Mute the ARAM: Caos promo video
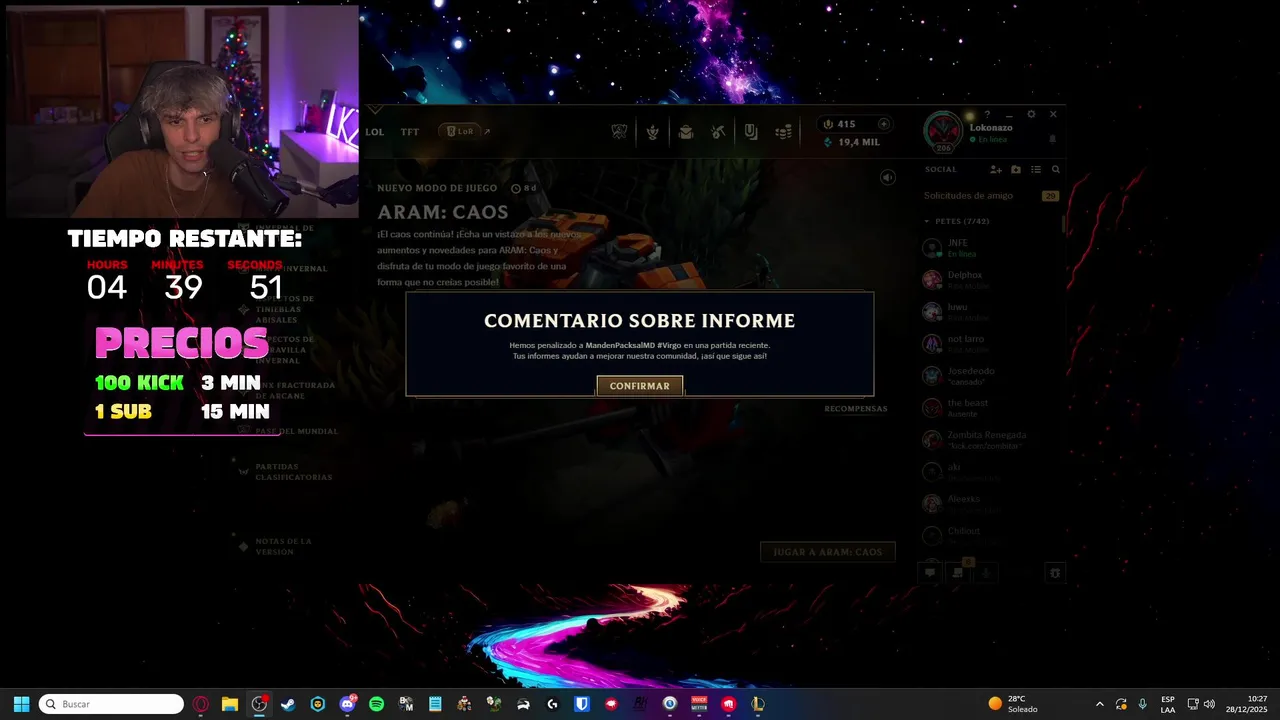The image size is (1280, 720). tap(887, 177)
